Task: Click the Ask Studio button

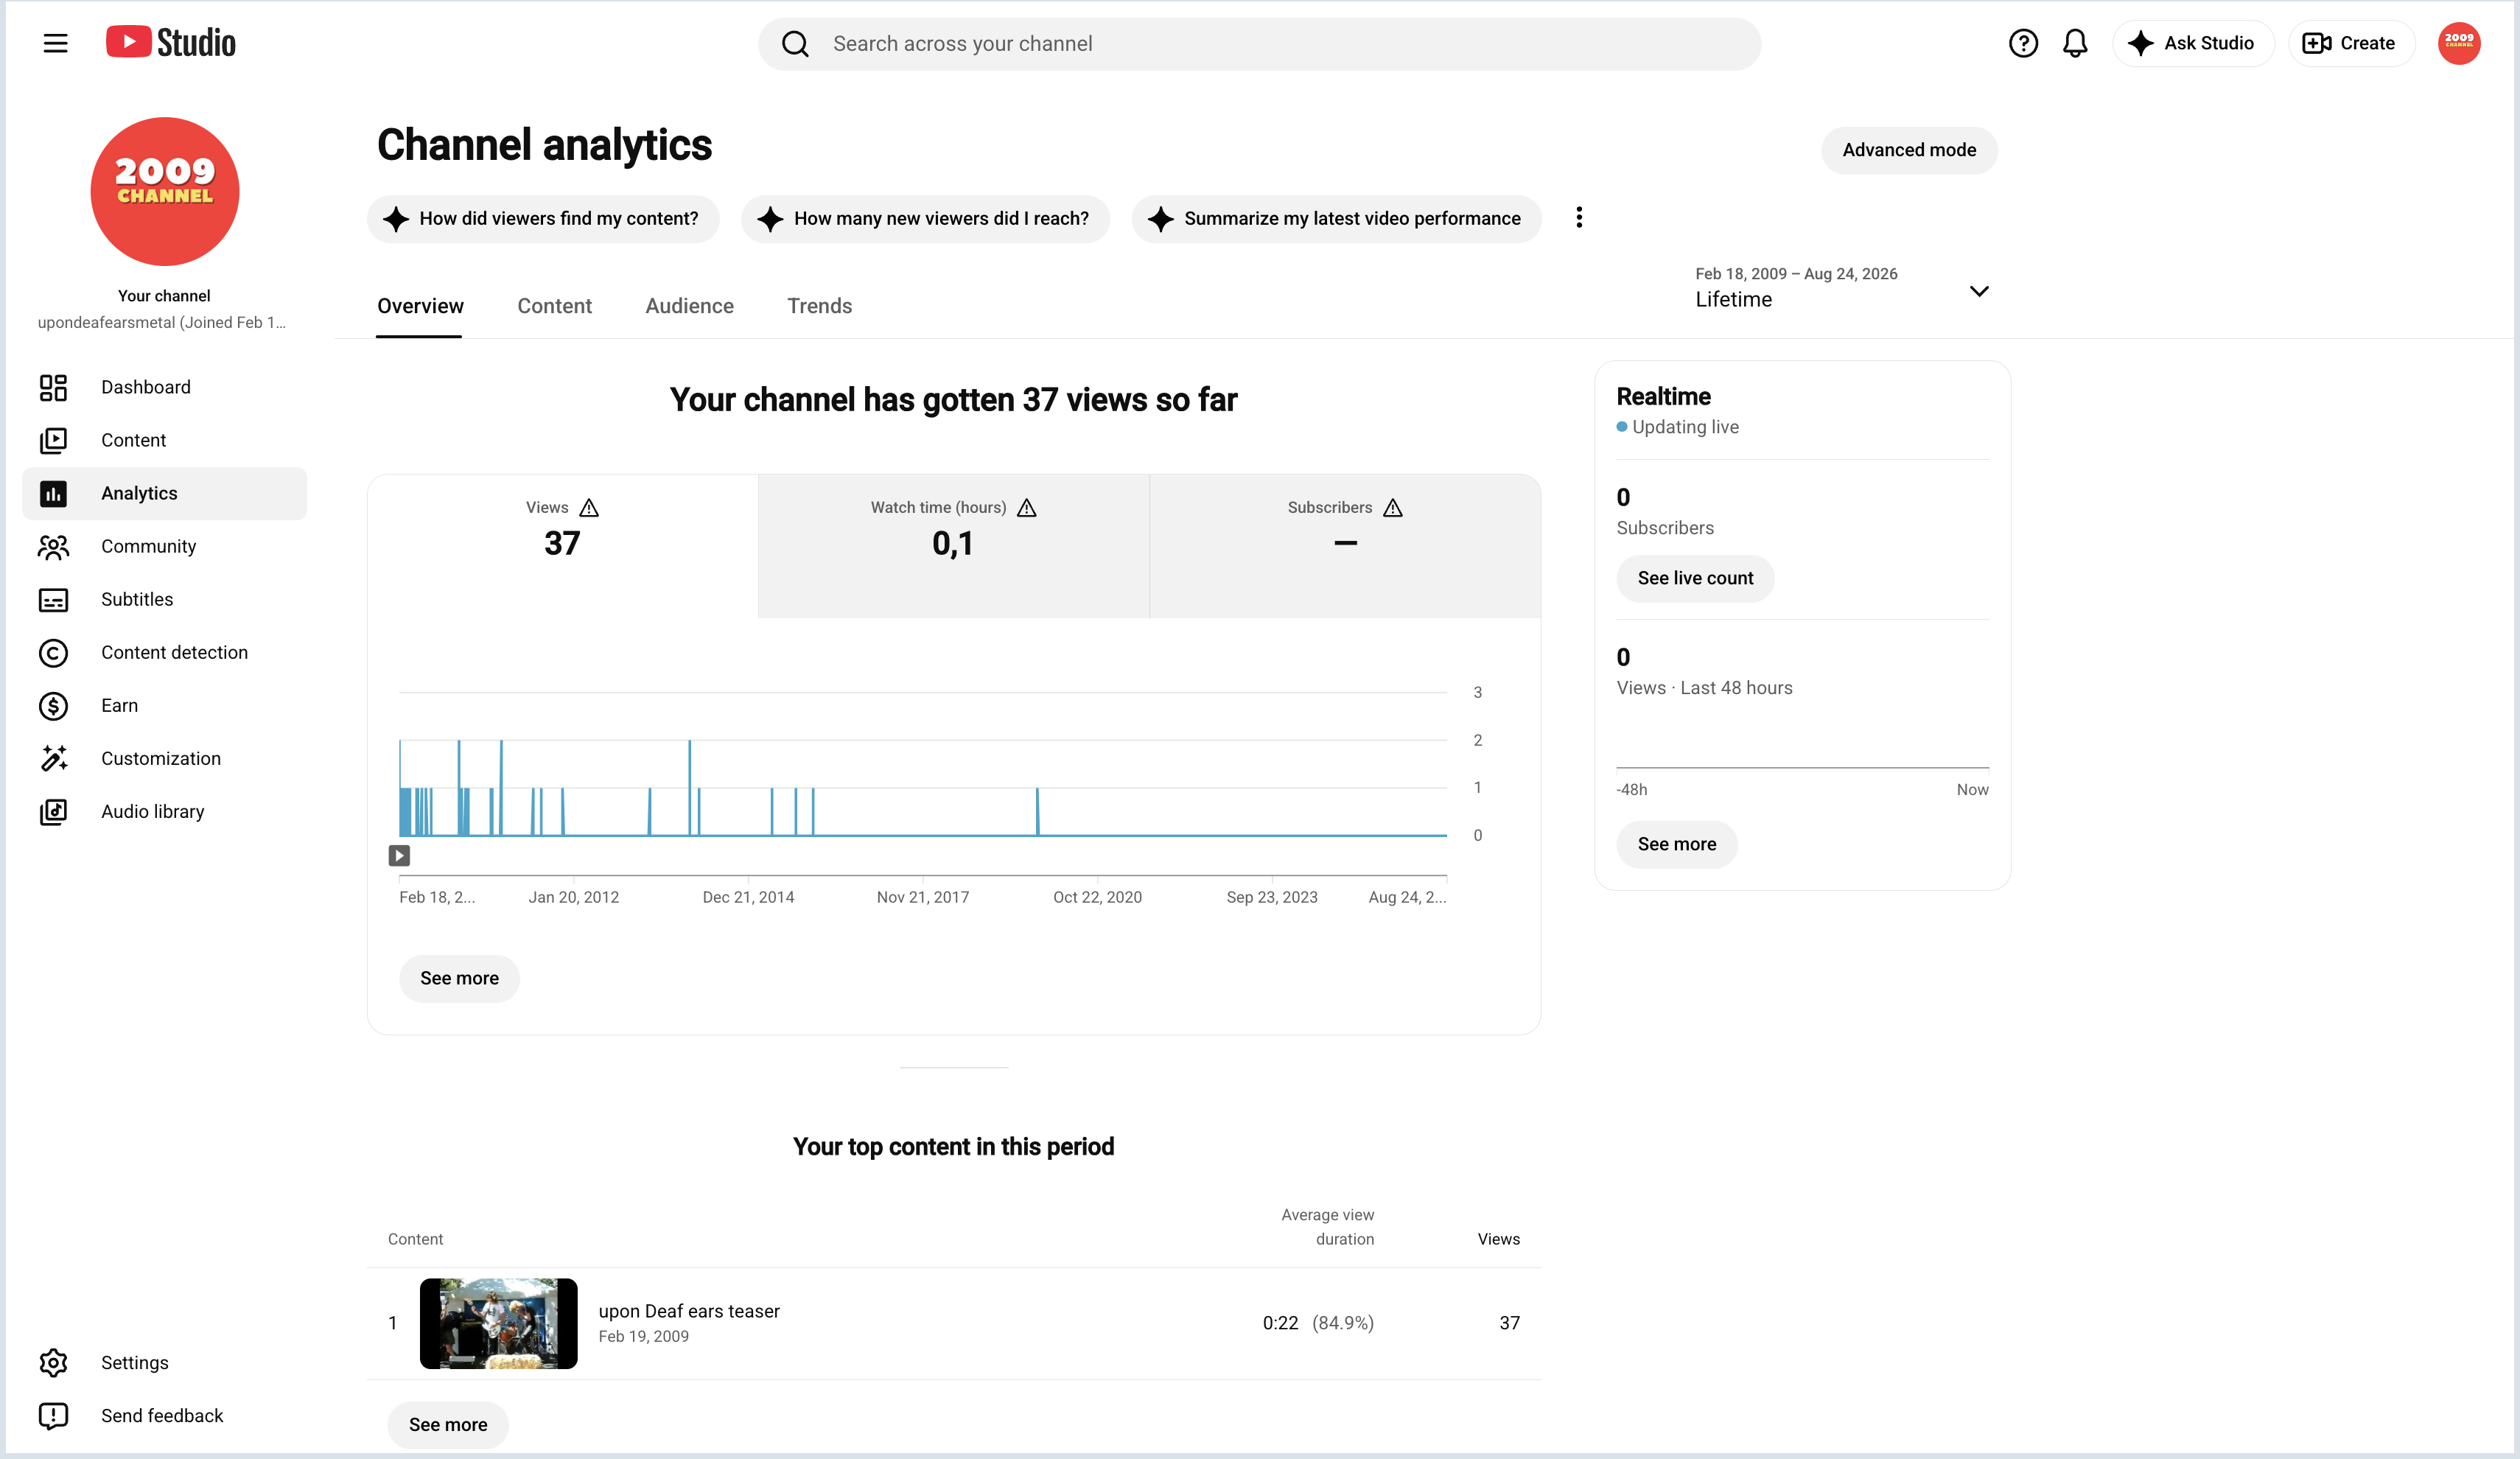Action: coord(2193,43)
